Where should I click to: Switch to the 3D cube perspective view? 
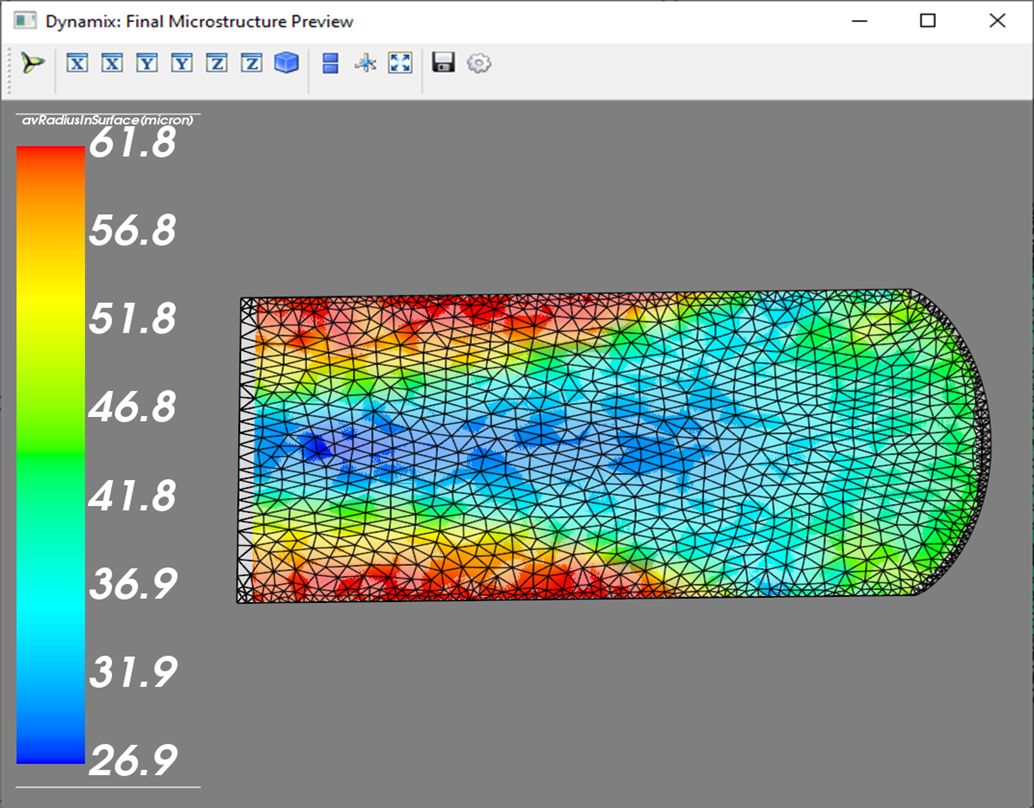click(284, 63)
